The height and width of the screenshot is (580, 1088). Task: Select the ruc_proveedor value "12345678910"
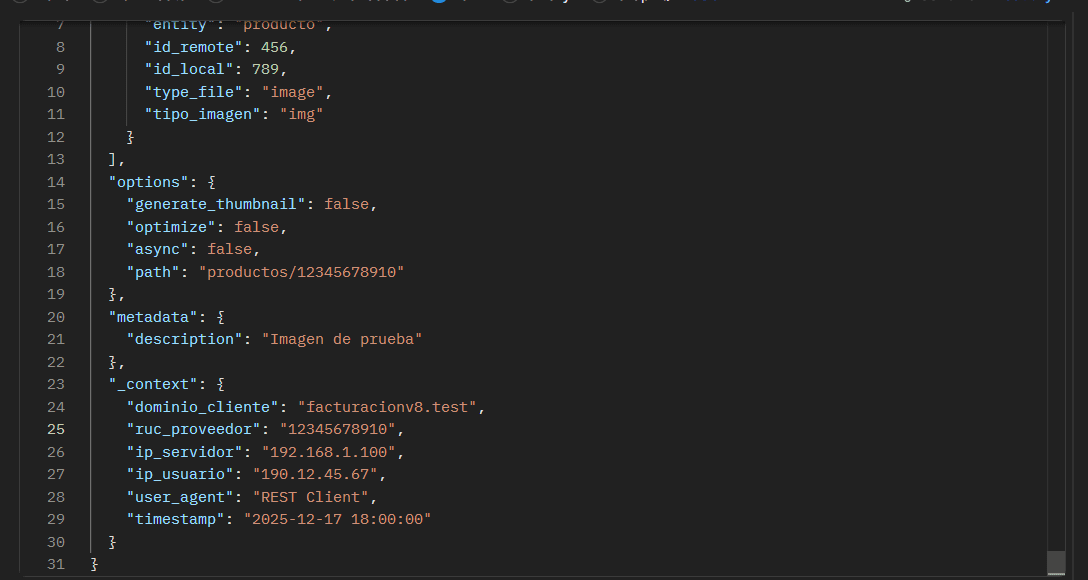(x=337, y=430)
